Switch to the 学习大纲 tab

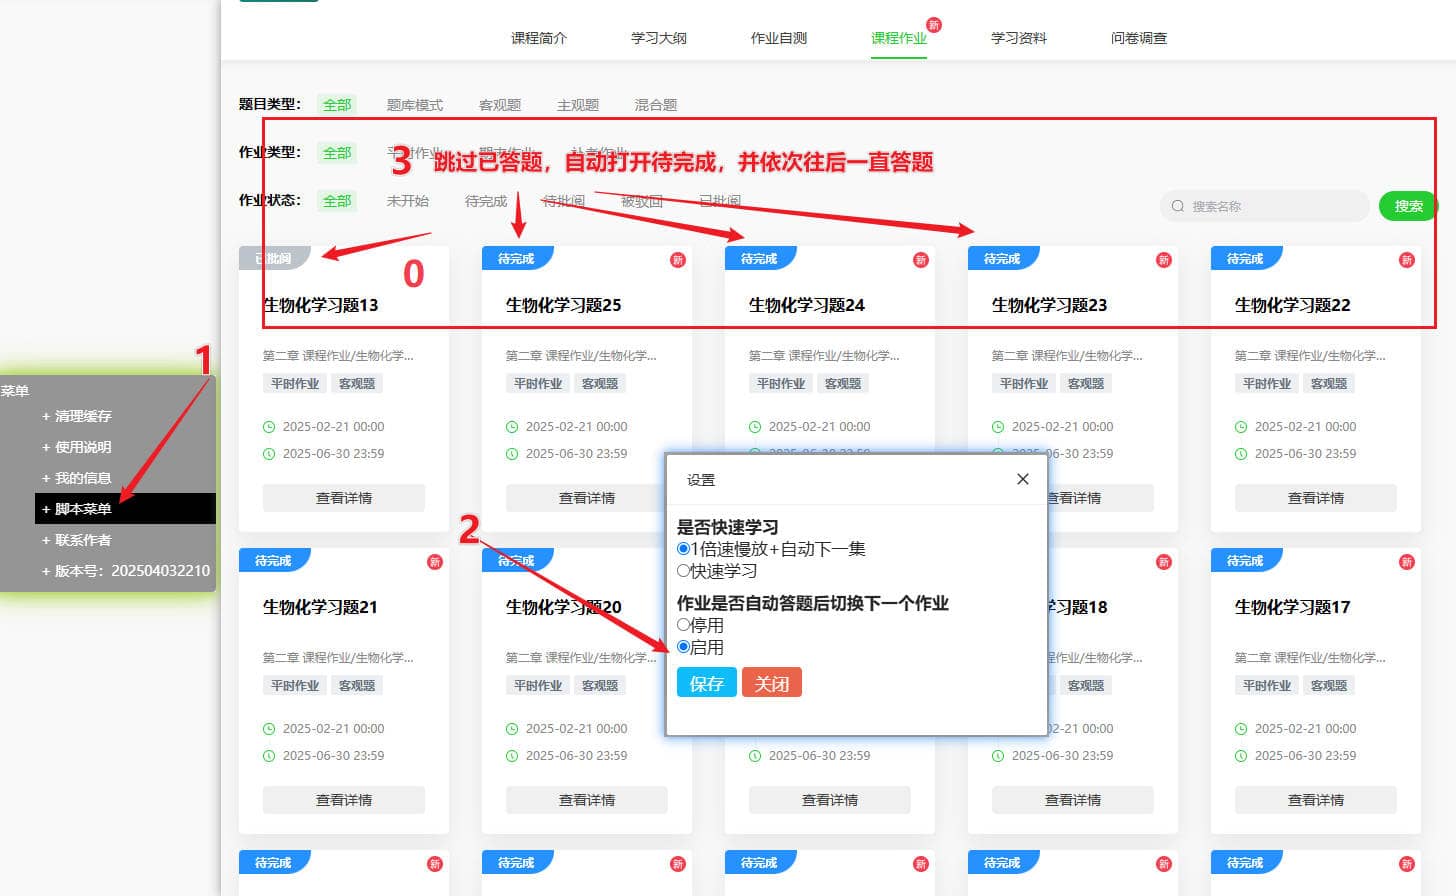click(x=659, y=38)
